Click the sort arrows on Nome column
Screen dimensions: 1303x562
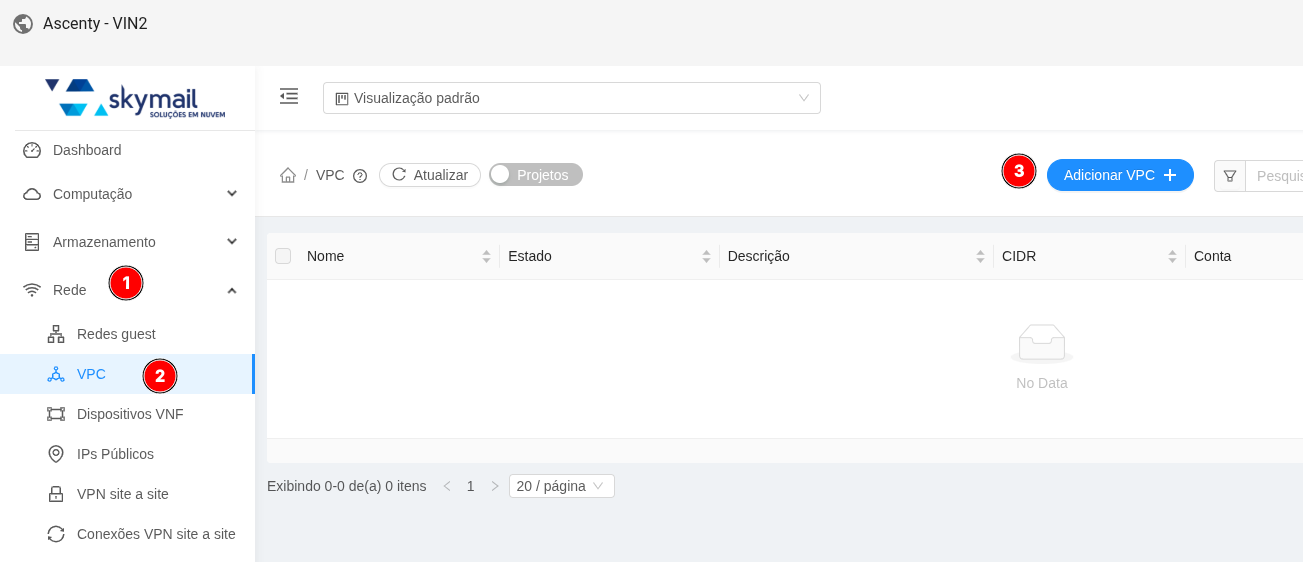(486, 256)
